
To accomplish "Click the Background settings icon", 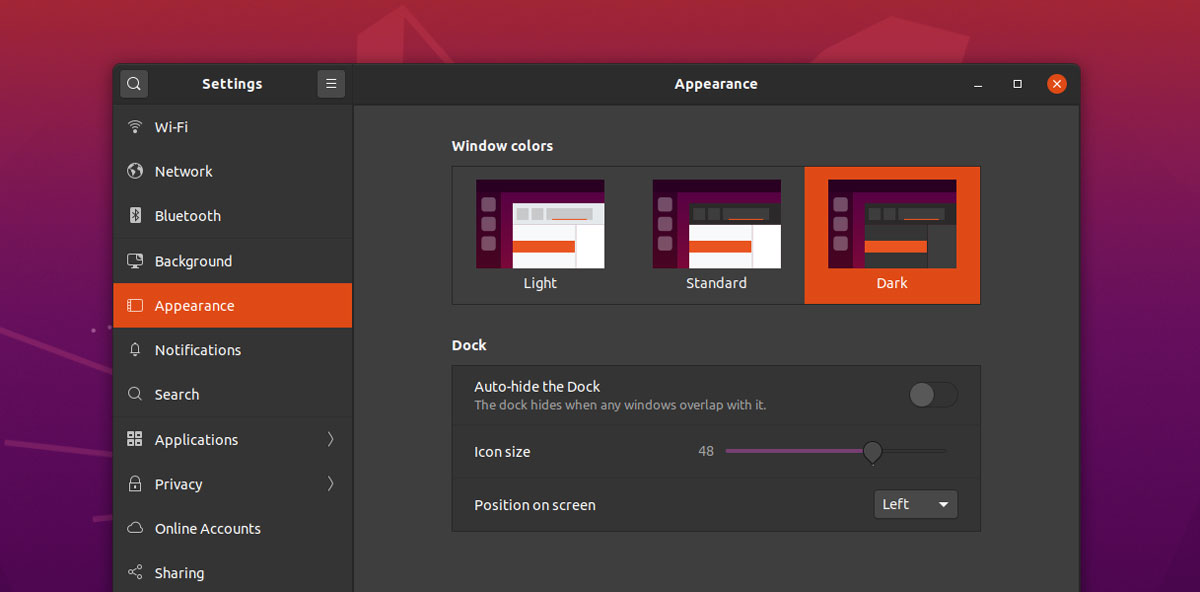I will pyautogui.click(x=135, y=260).
